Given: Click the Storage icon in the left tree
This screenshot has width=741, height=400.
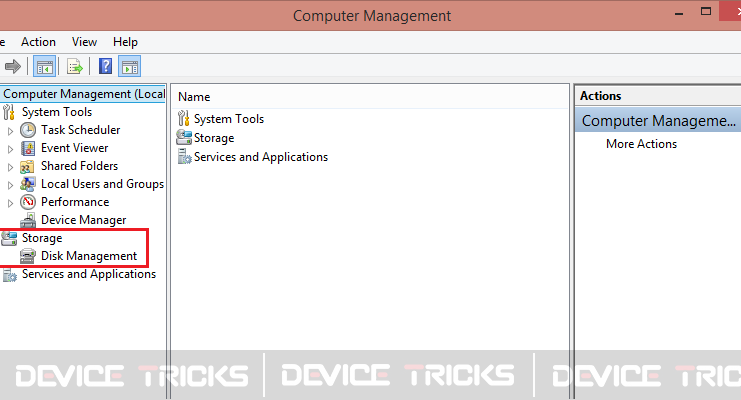Looking at the screenshot, I should click(x=9, y=238).
